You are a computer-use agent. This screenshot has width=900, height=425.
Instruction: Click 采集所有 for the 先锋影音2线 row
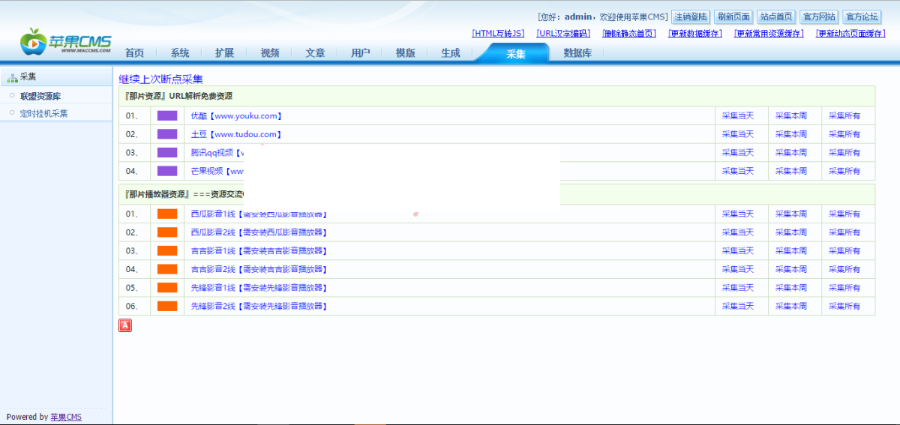844,306
